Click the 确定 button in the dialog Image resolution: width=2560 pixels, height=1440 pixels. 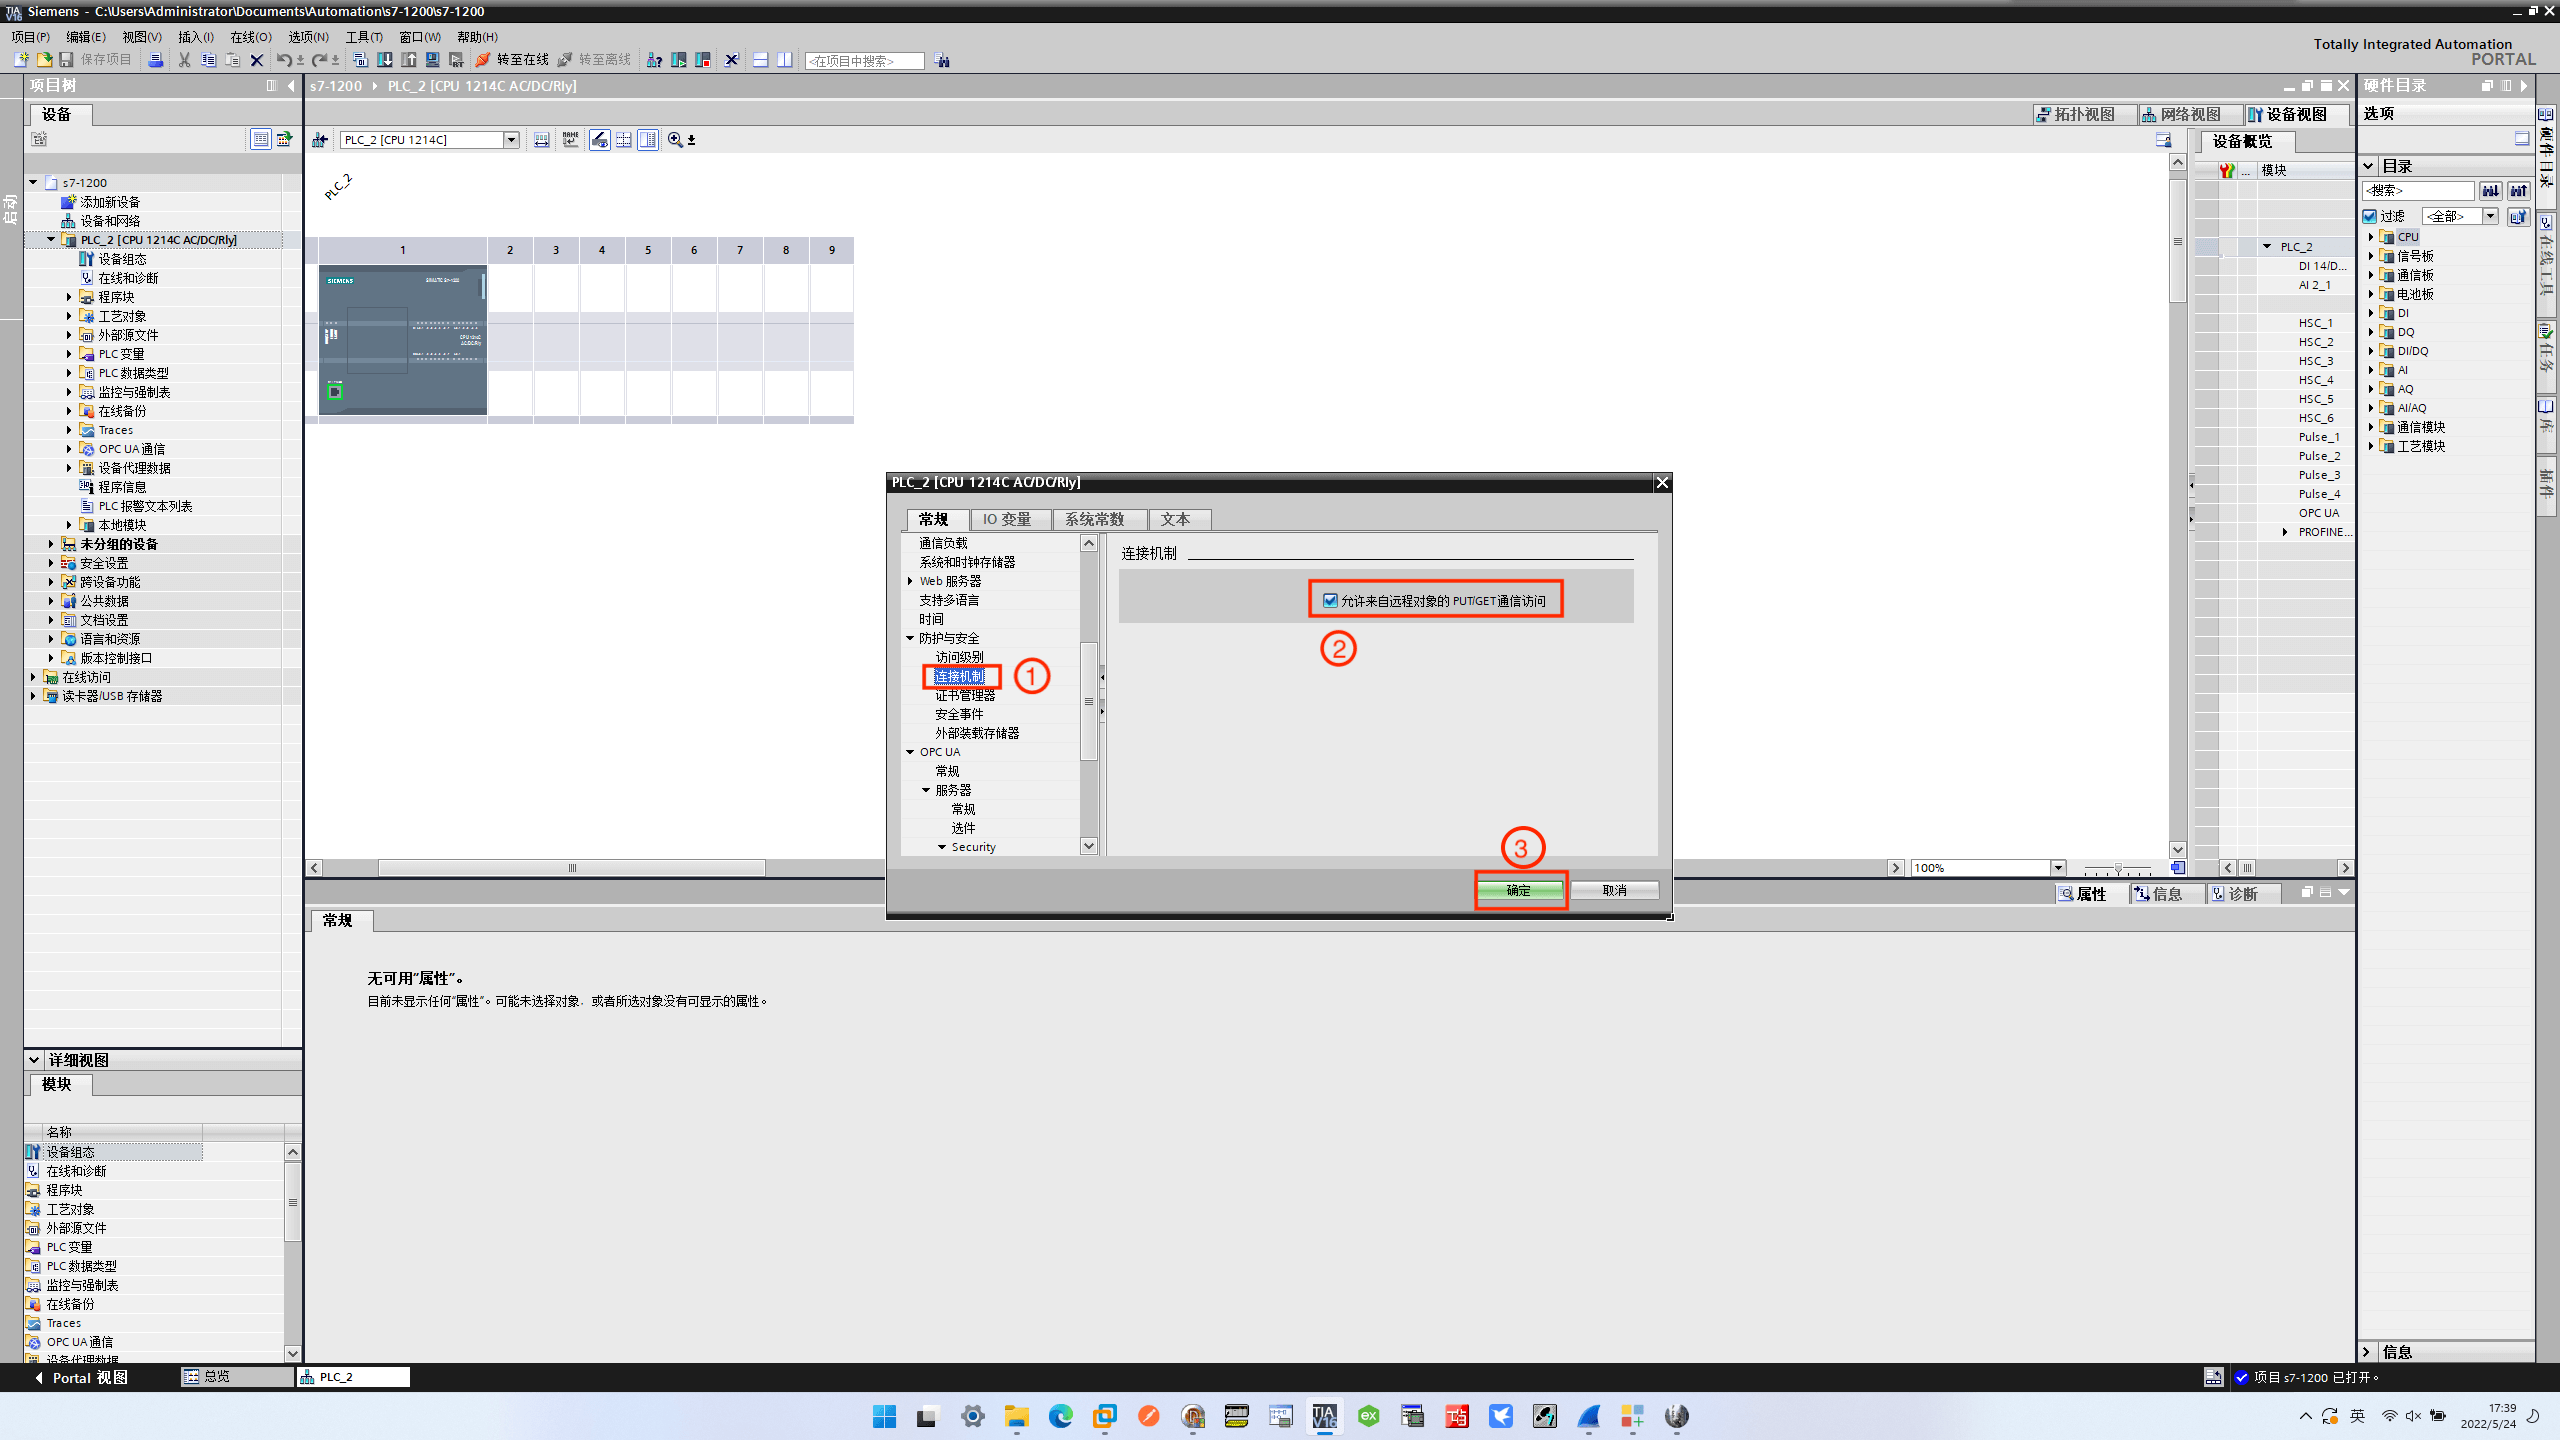point(1520,890)
